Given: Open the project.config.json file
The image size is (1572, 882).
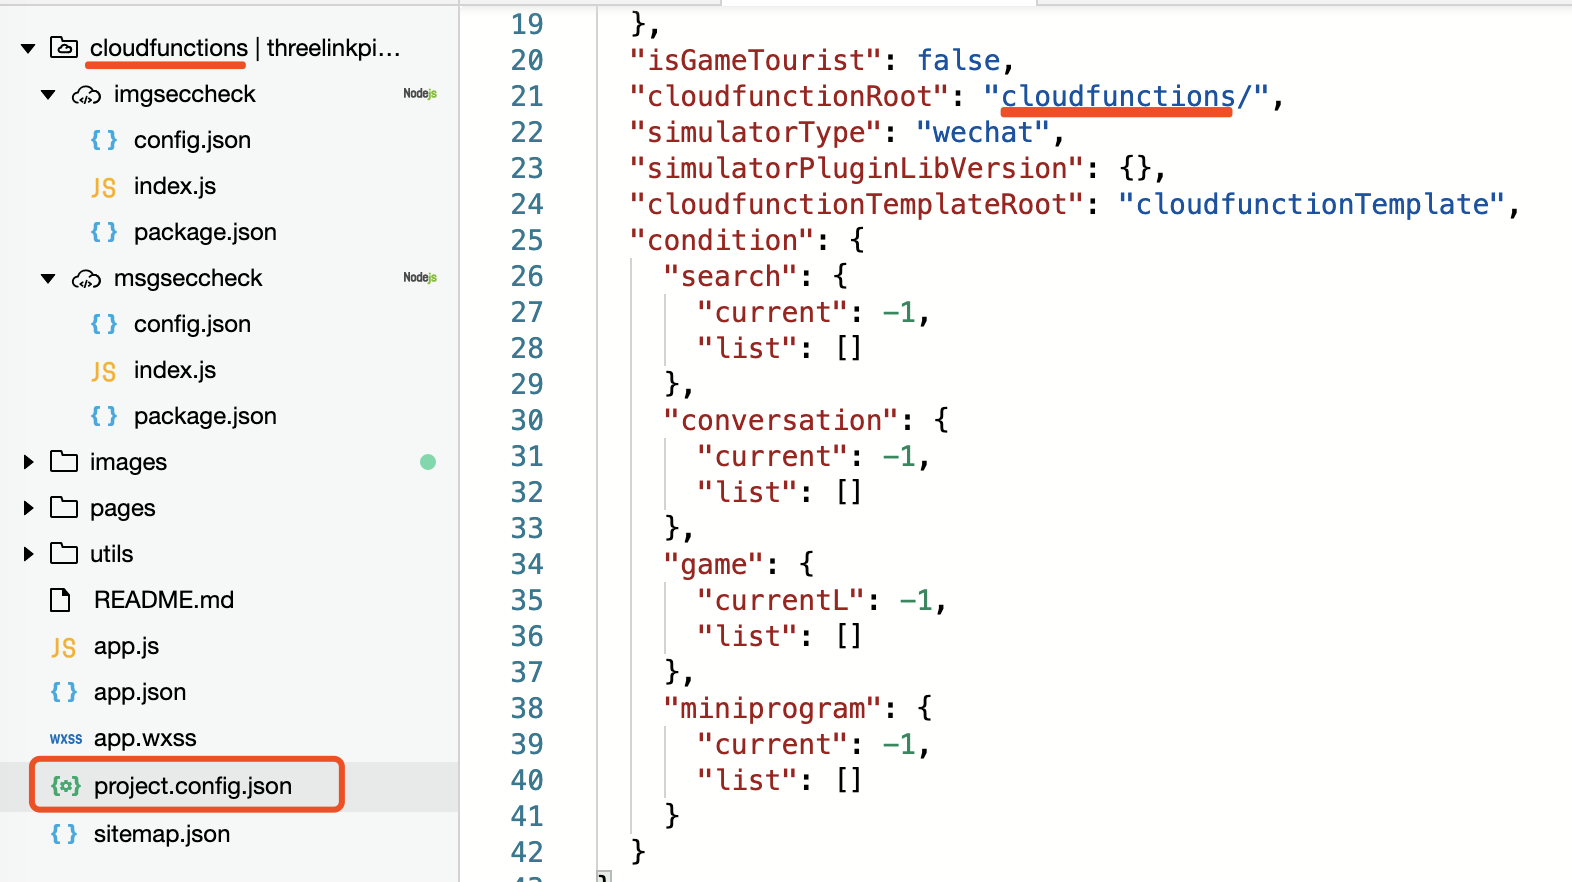Looking at the screenshot, I should click(x=193, y=786).
